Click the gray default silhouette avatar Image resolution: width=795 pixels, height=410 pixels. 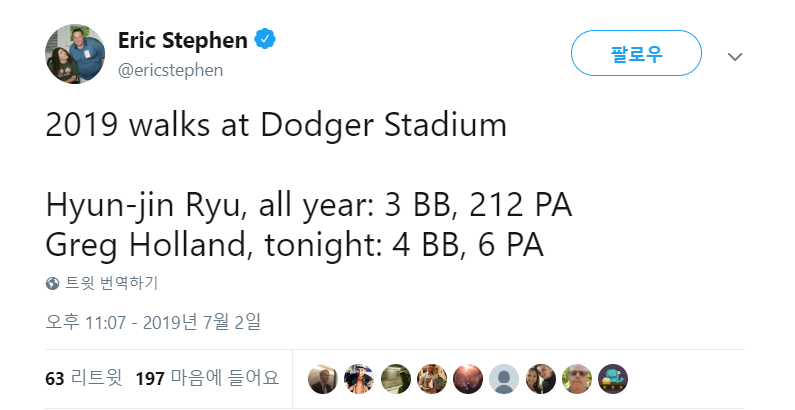[x=504, y=378]
